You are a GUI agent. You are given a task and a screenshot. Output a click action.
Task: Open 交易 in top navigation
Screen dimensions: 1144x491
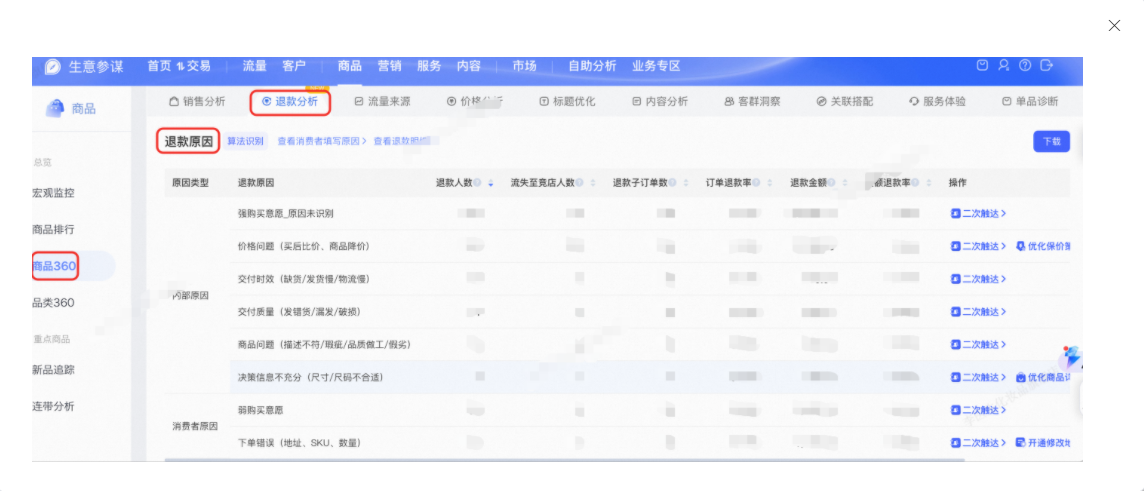(198, 66)
